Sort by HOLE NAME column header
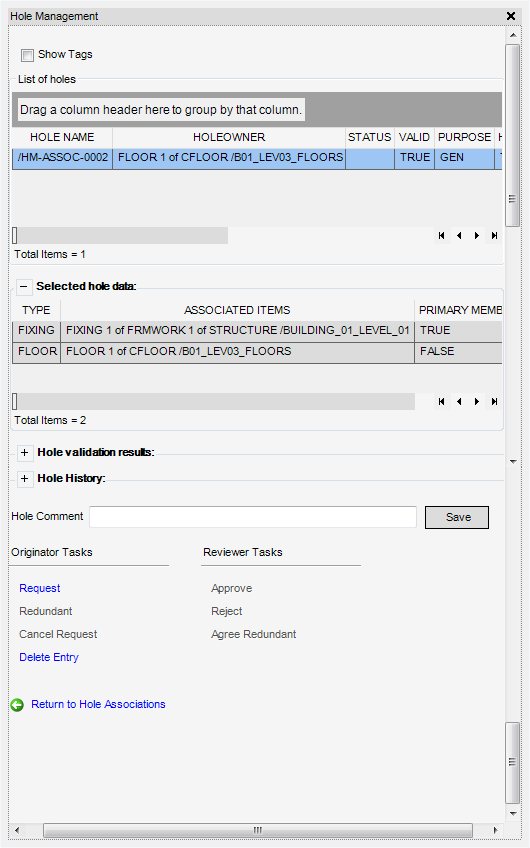 [62, 137]
